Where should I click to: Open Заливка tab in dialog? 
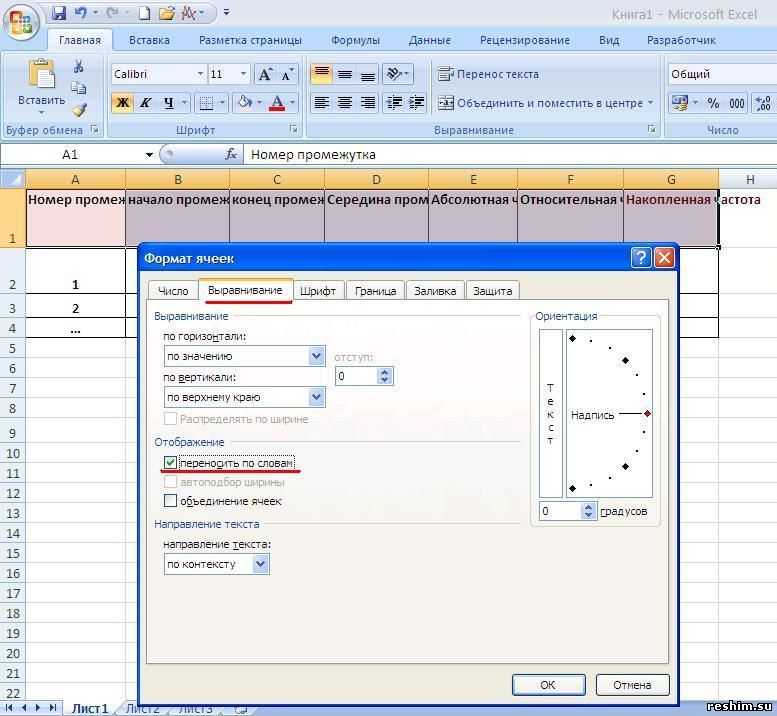(x=435, y=291)
